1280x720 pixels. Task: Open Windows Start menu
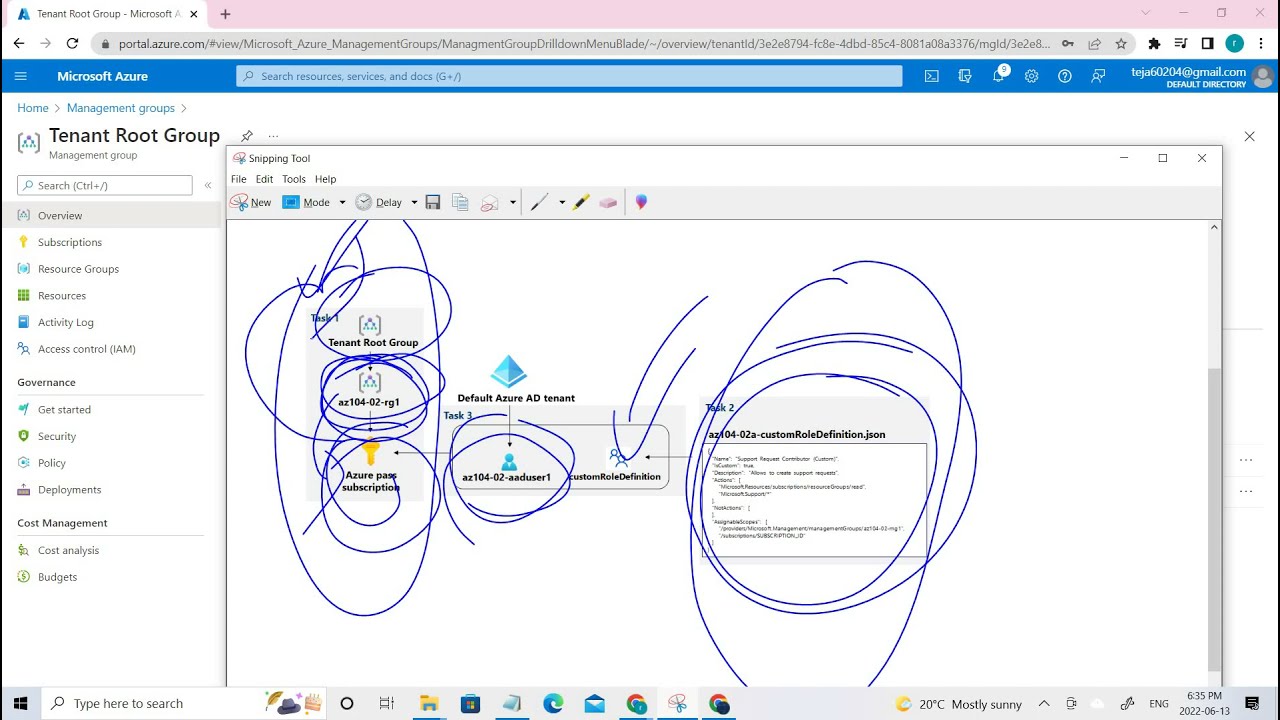(x=20, y=703)
